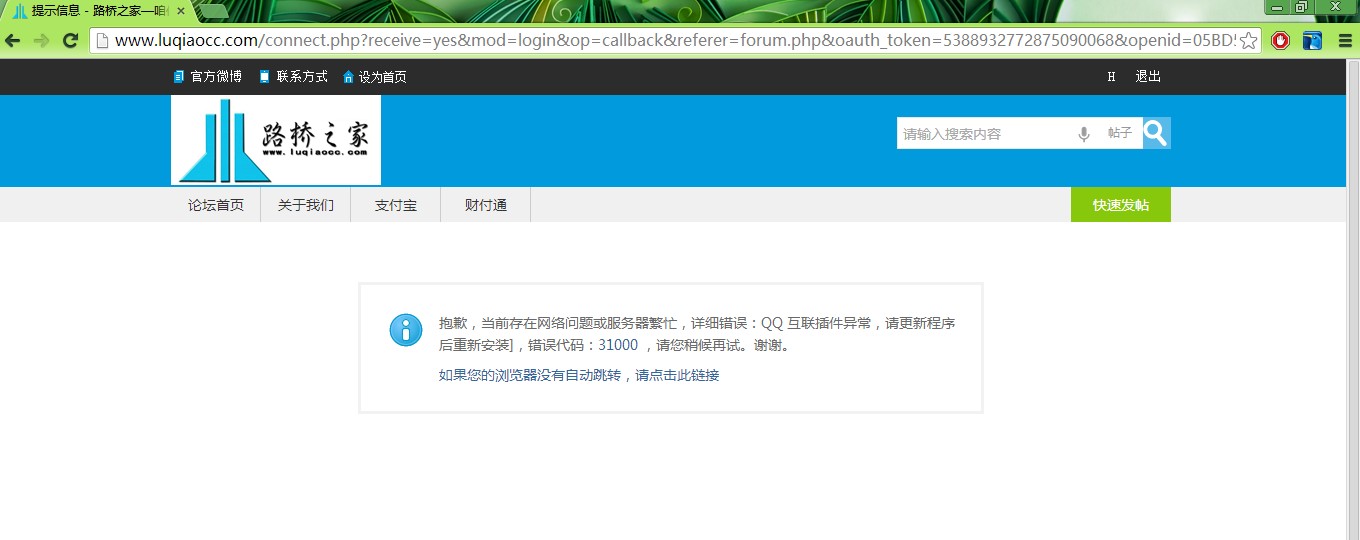
Task: Click the error code 31000 text
Action: pos(618,345)
